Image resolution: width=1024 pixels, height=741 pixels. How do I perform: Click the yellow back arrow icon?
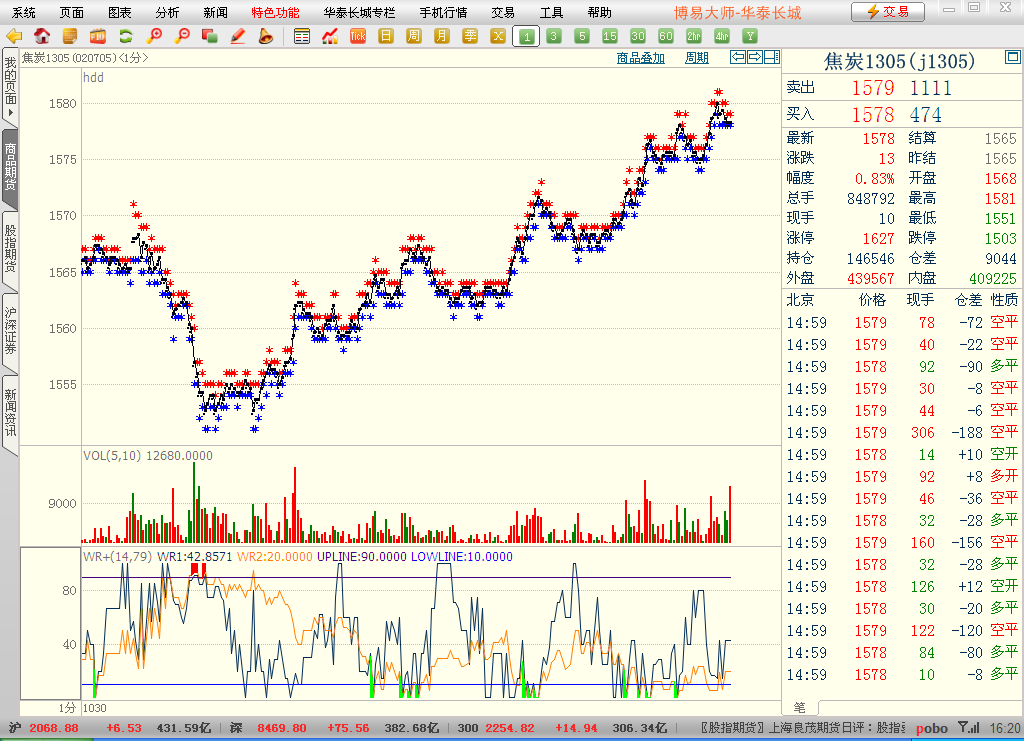pos(14,36)
